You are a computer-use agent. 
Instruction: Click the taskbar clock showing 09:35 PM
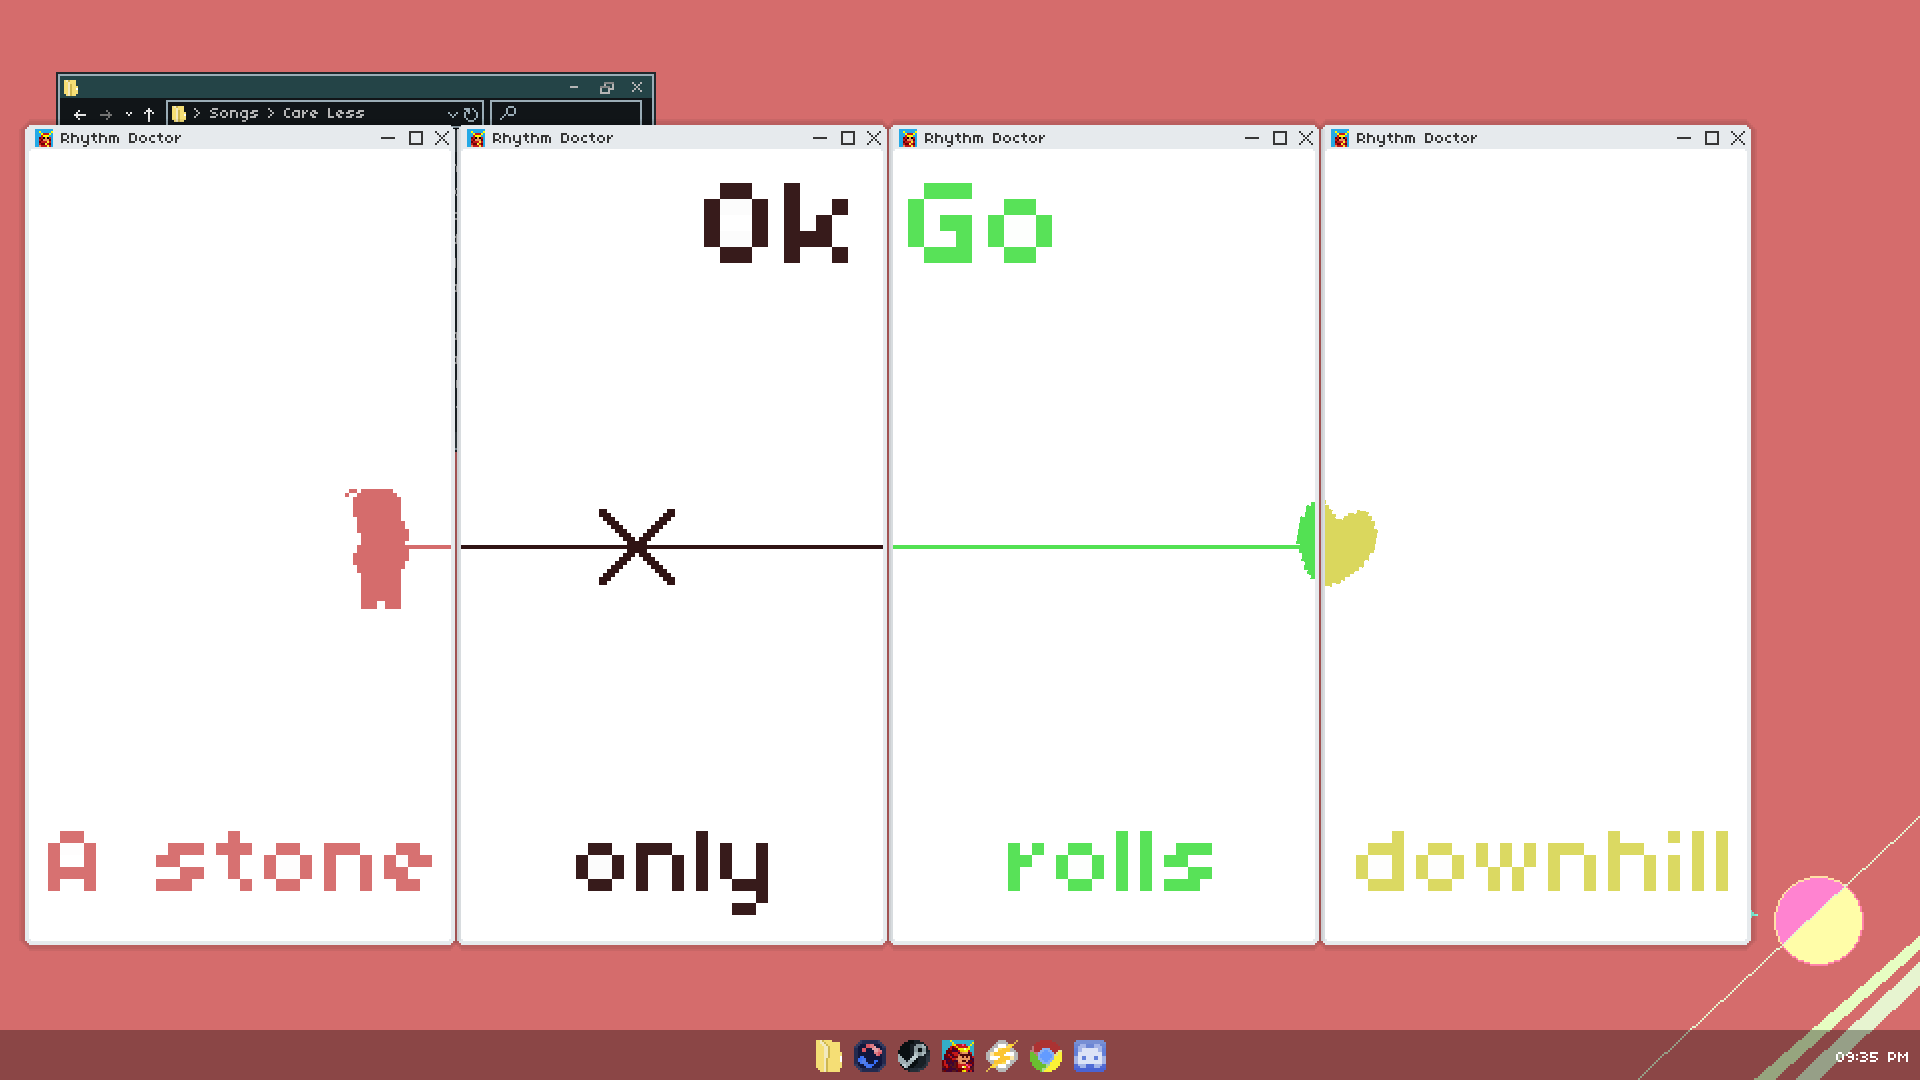1871,1057
